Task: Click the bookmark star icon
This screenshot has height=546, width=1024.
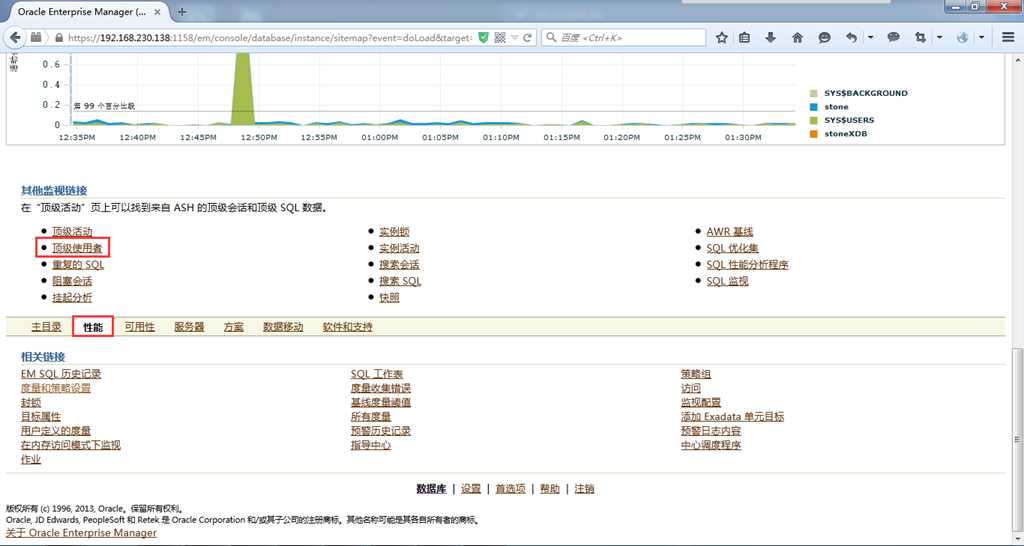Action: (x=722, y=37)
